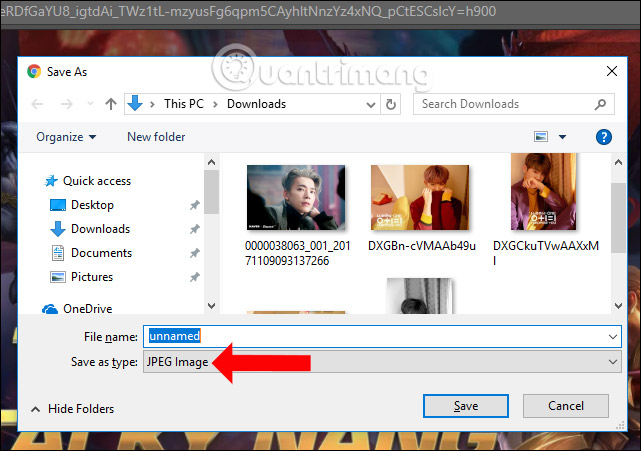Viewport: 641px width, 451px height.
Task: Select the DXGBn-cVMAAb49u image thumbnail
Action: (x=420, y=197)
